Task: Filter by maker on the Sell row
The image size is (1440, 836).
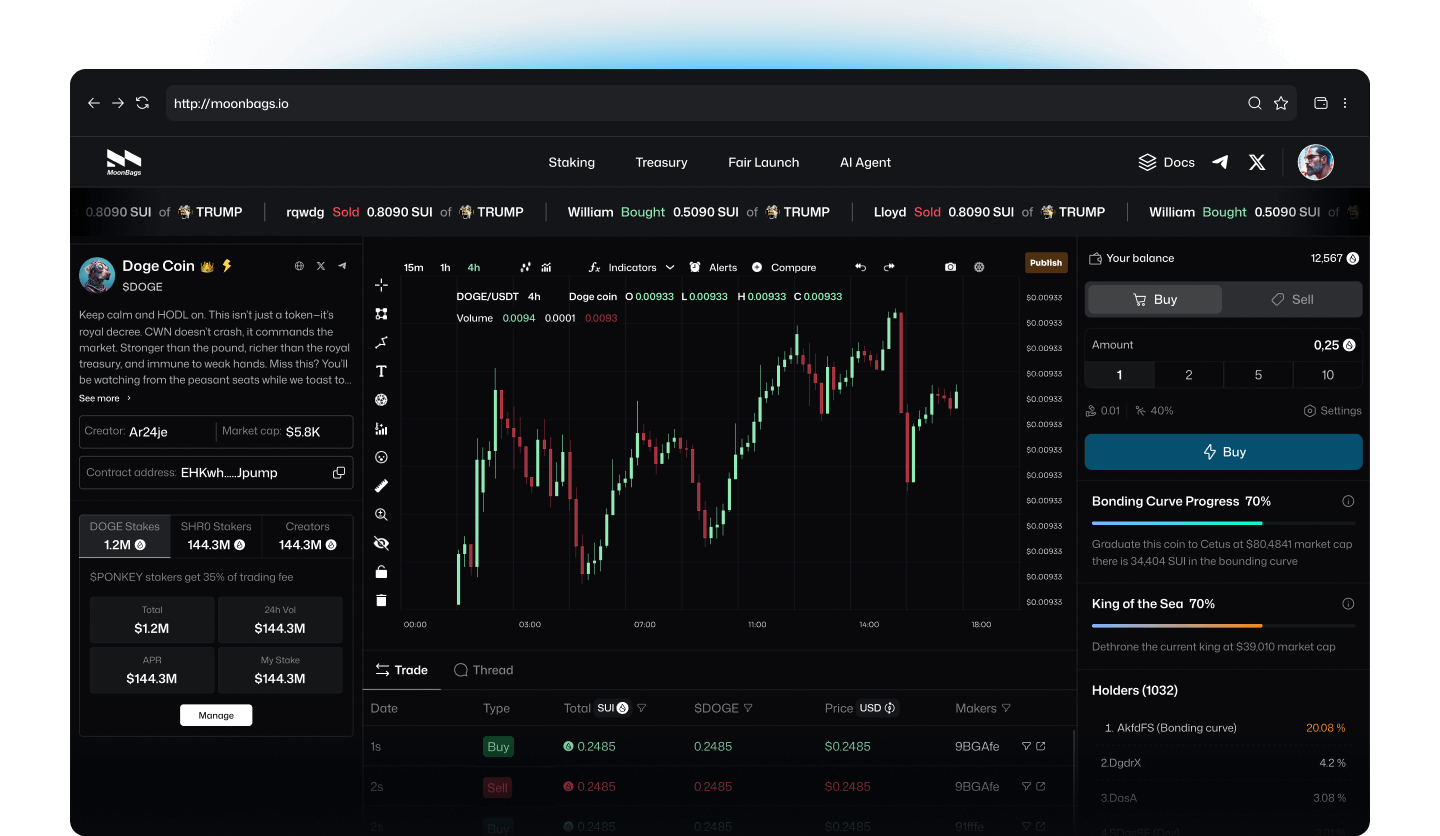Action: pos(1026,787)
